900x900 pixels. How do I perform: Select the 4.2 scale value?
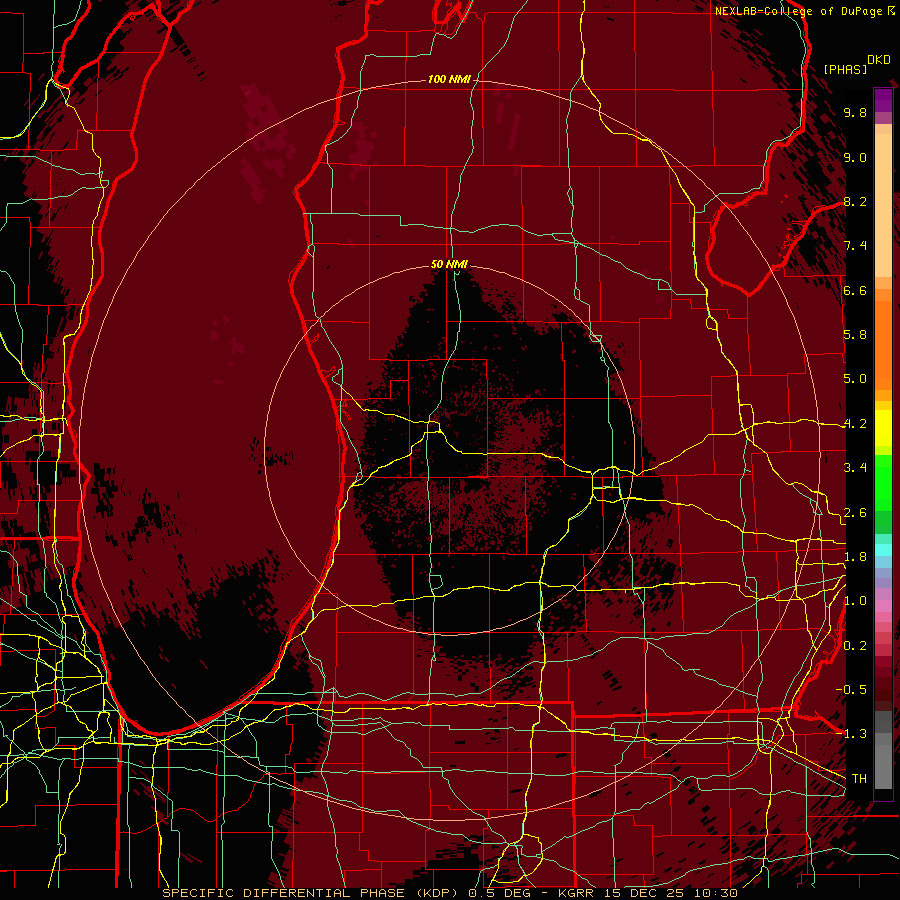(x=855, y=424)
